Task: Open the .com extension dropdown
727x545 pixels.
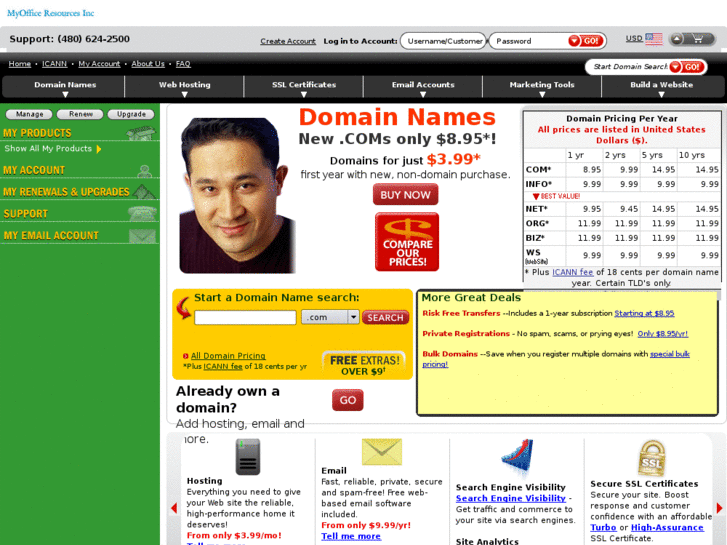Action: pyautogui.click(x=330, y=317)
